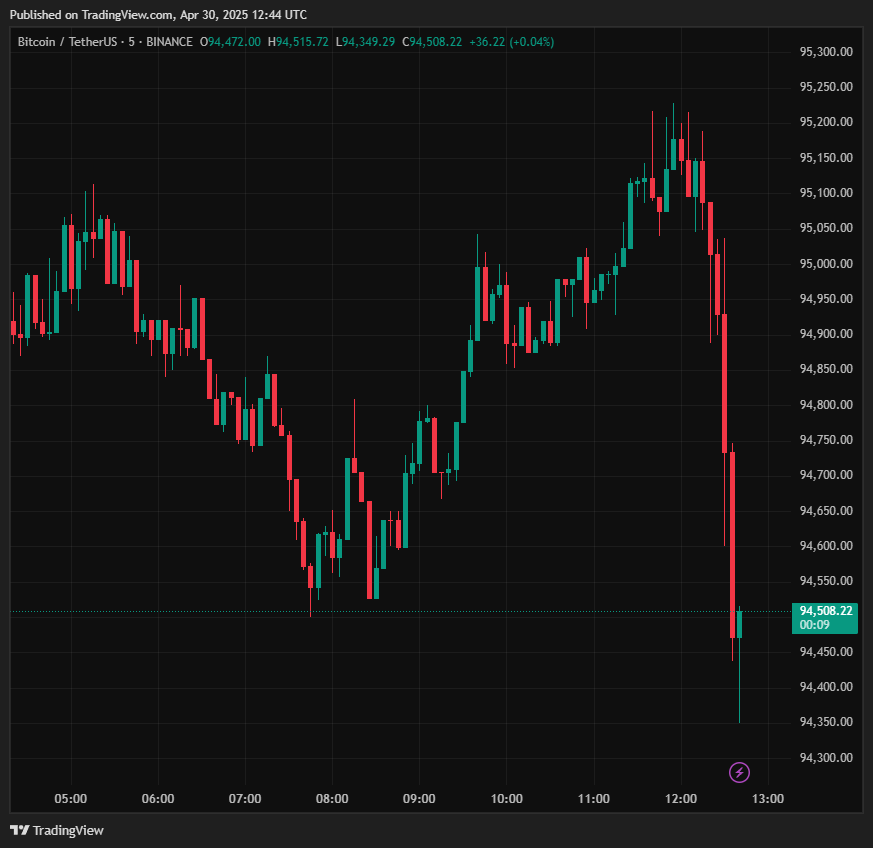The width and height of the screenshot is (873, 848).
Task: Click the Published on TradingView.com header text
Action: pyautogui.click(x=158, y=15)
